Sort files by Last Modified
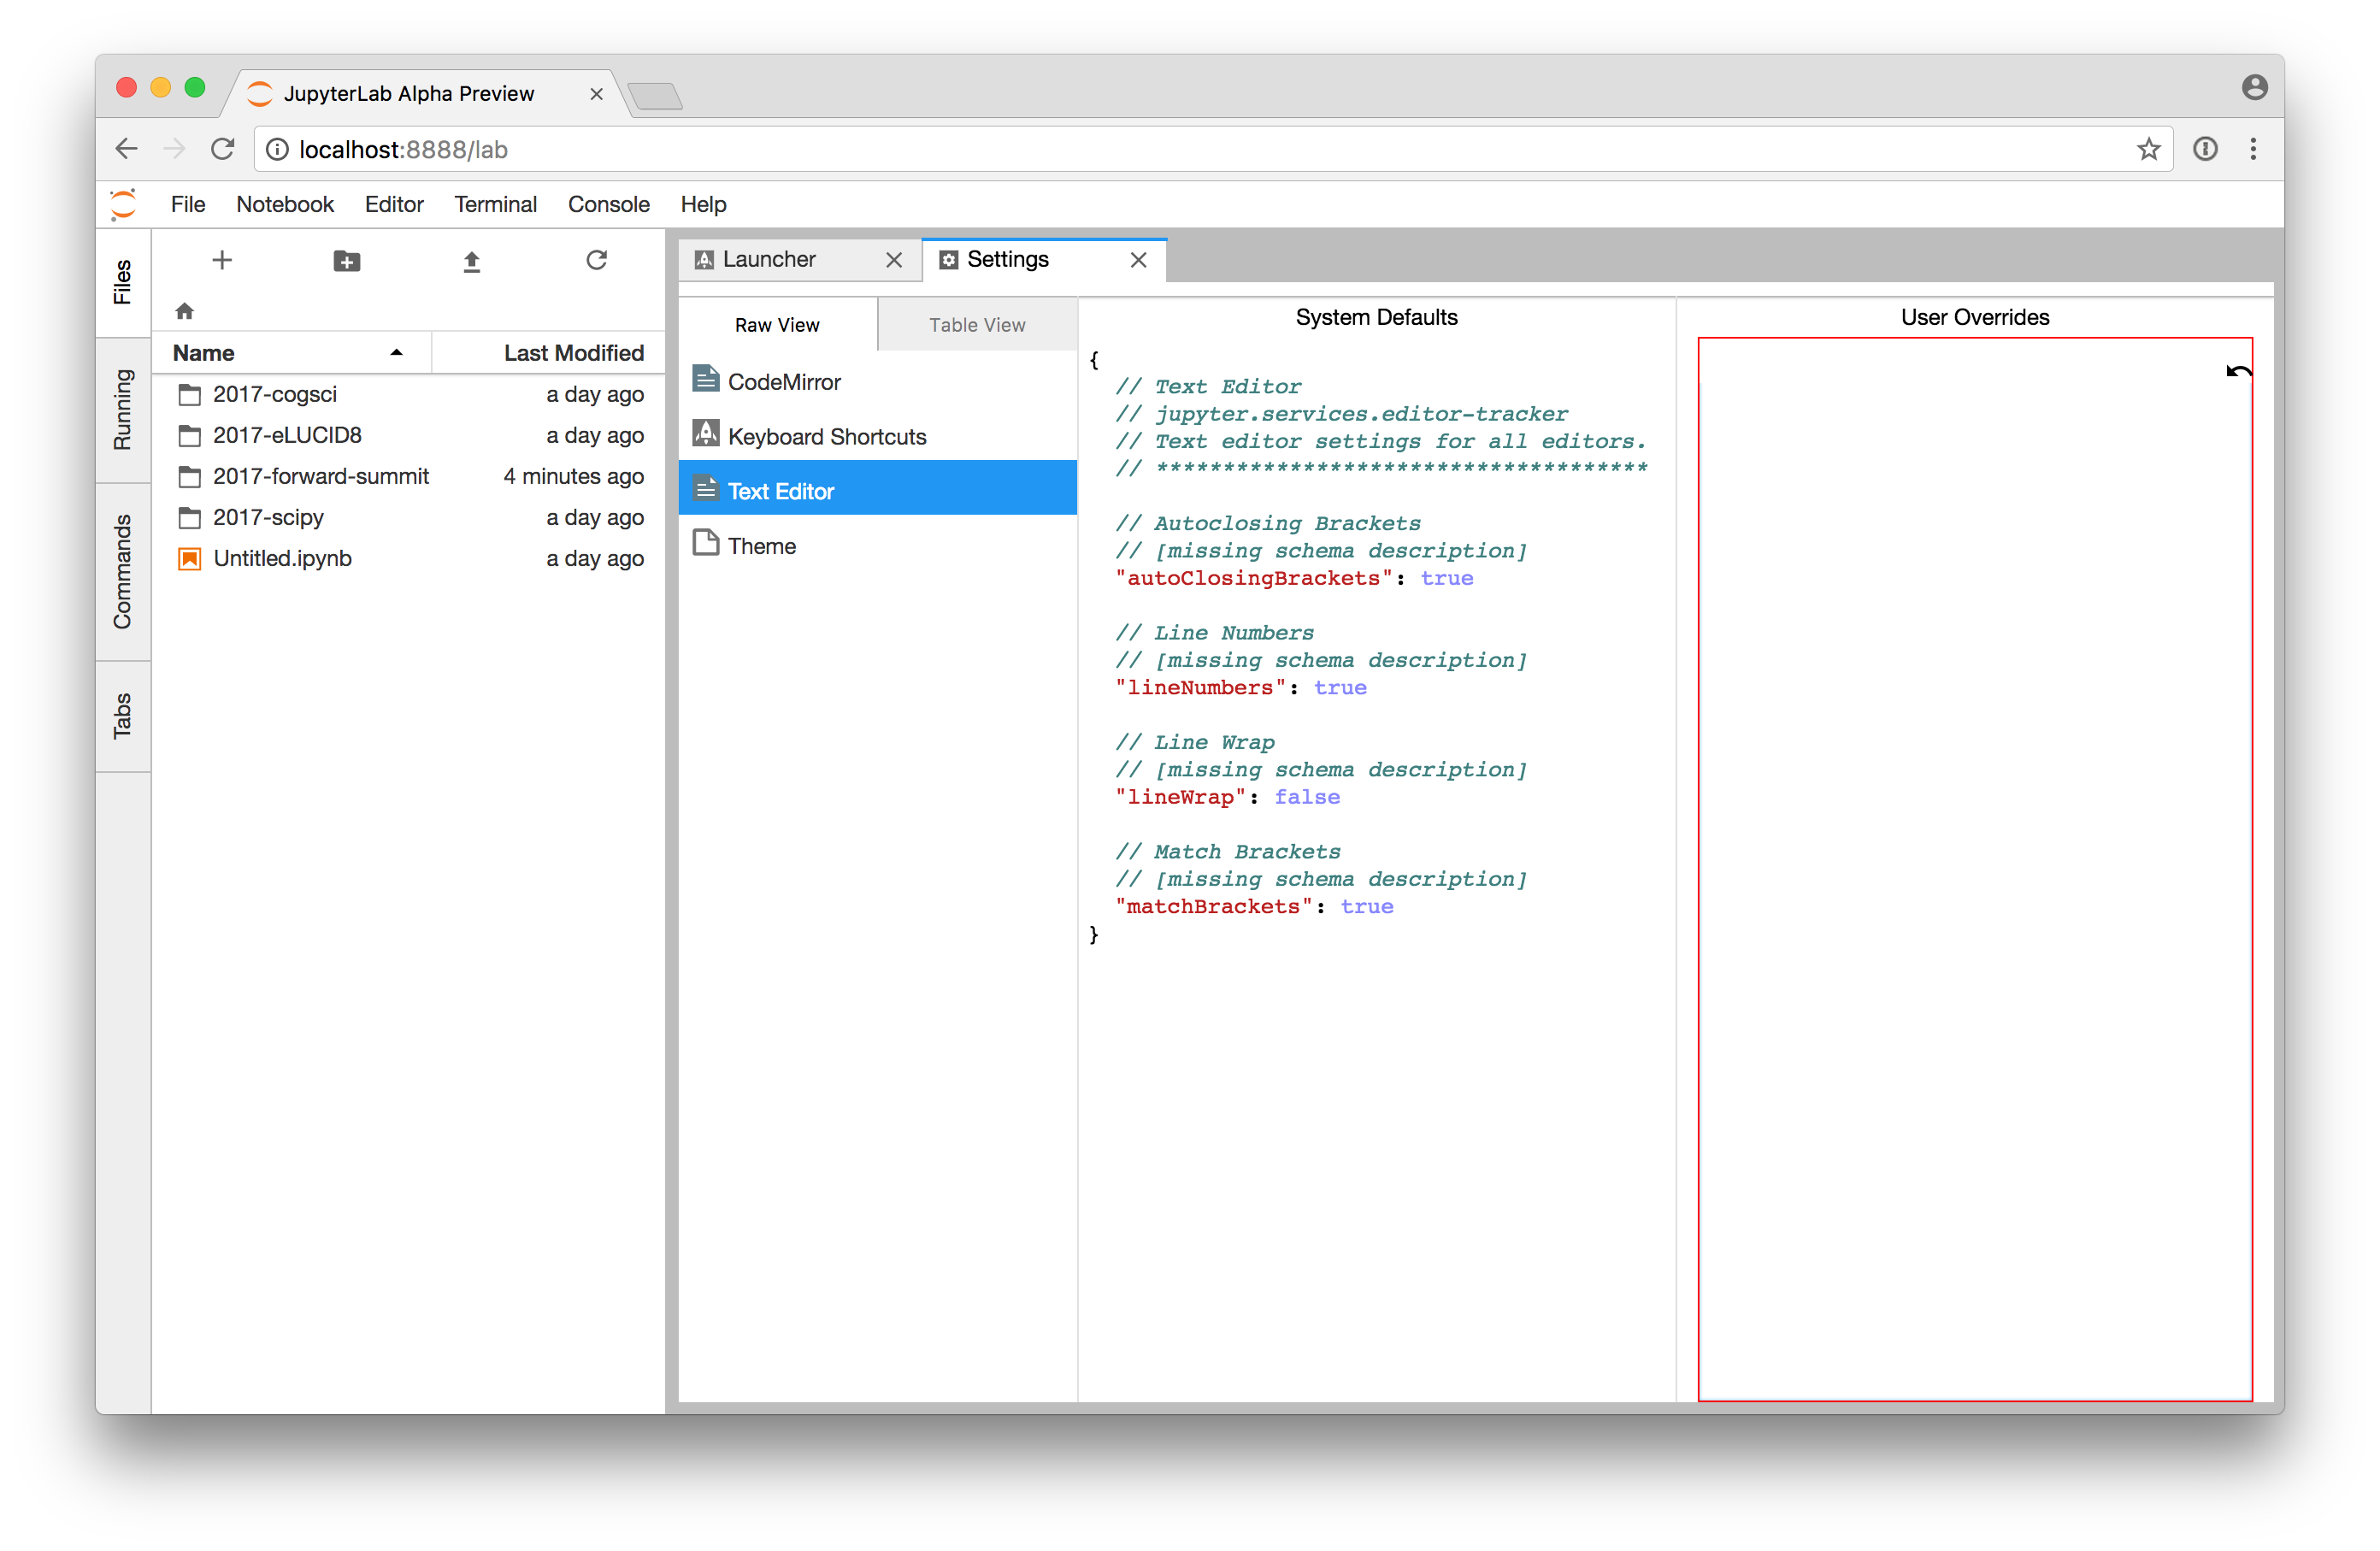2380x1551 pixels. [x=573, y=352]
